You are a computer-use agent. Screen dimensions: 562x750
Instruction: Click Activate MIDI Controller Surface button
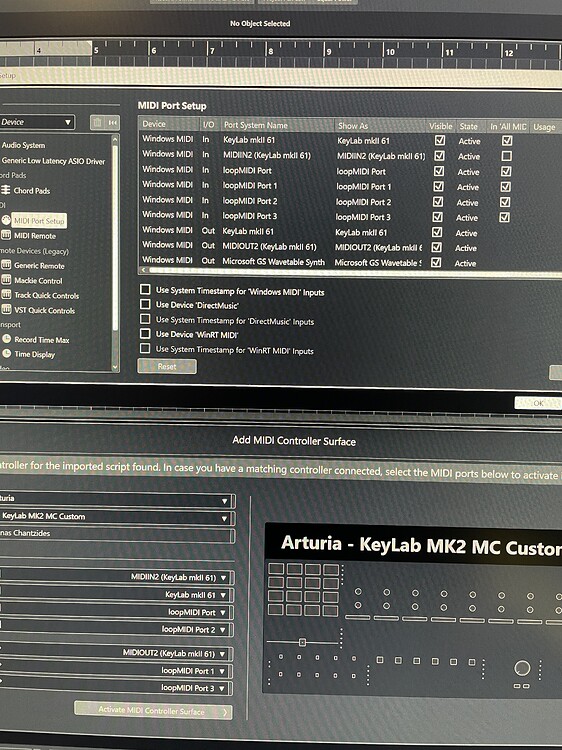[153, 711]
